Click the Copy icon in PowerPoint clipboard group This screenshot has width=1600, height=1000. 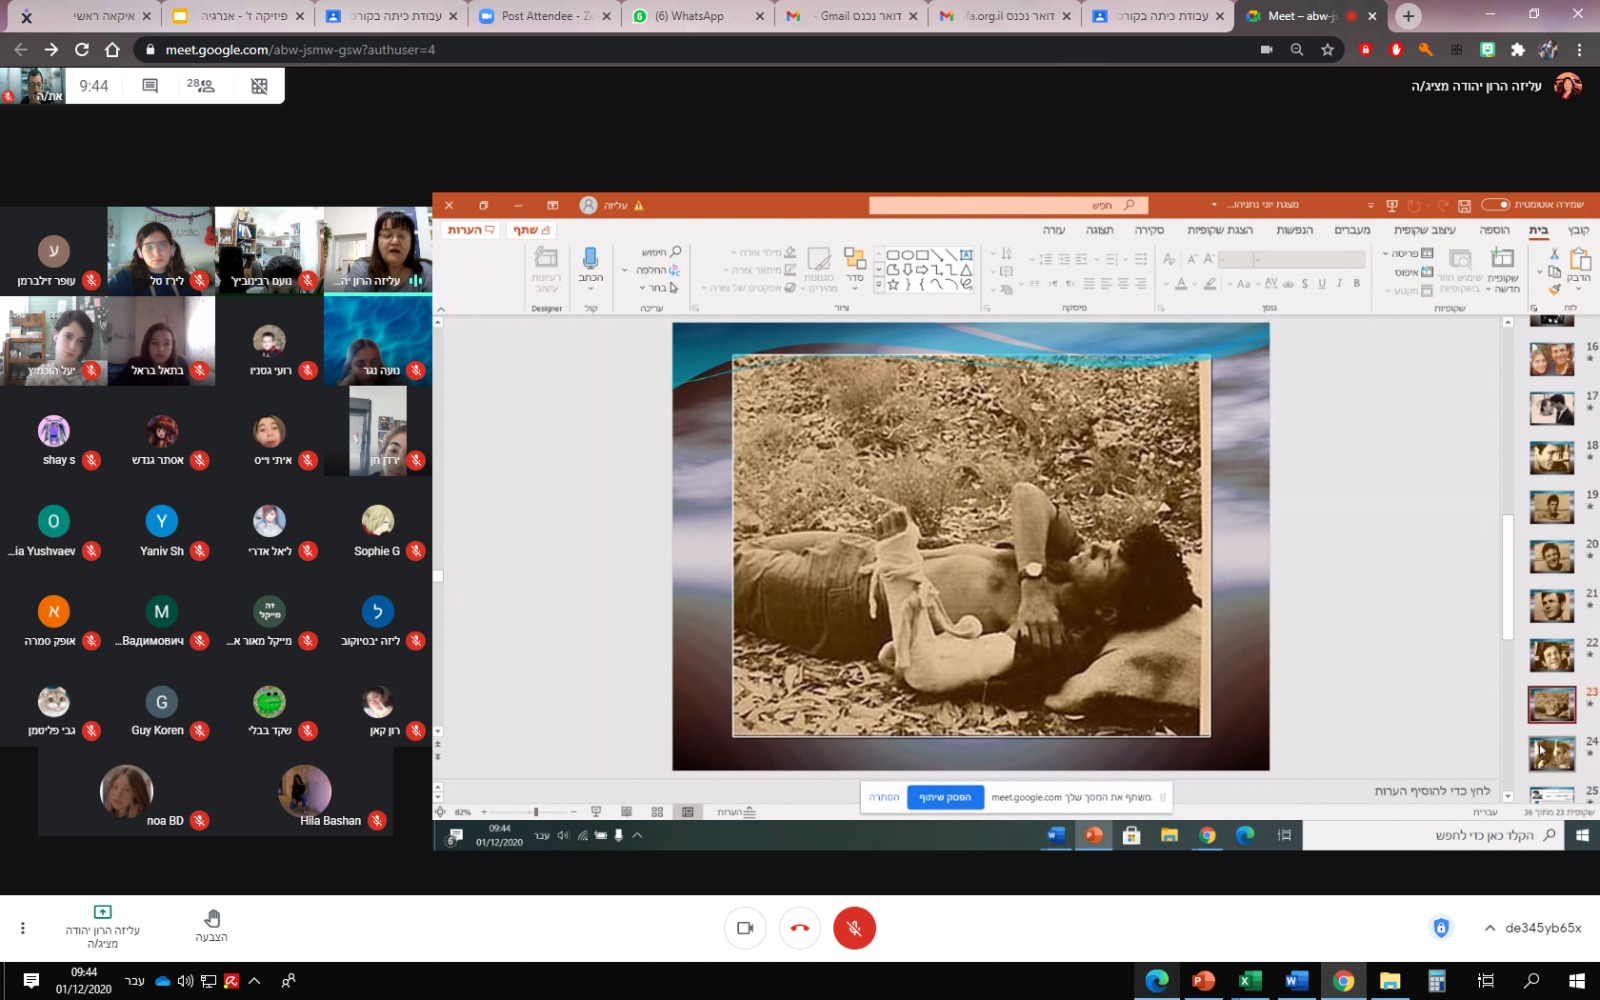point(1554,271)
